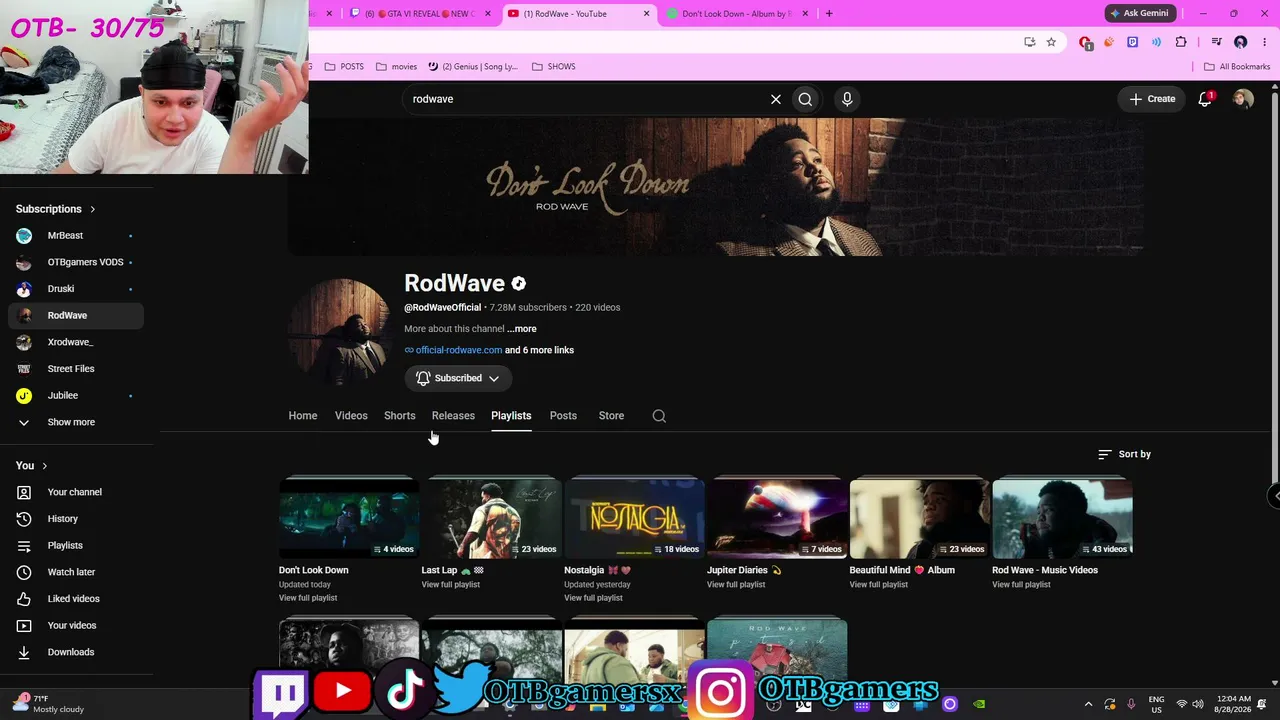Click the Create button
The width and height of the screenshot is (1280, 720).
pyautogui.click(x=1153, y=99)
